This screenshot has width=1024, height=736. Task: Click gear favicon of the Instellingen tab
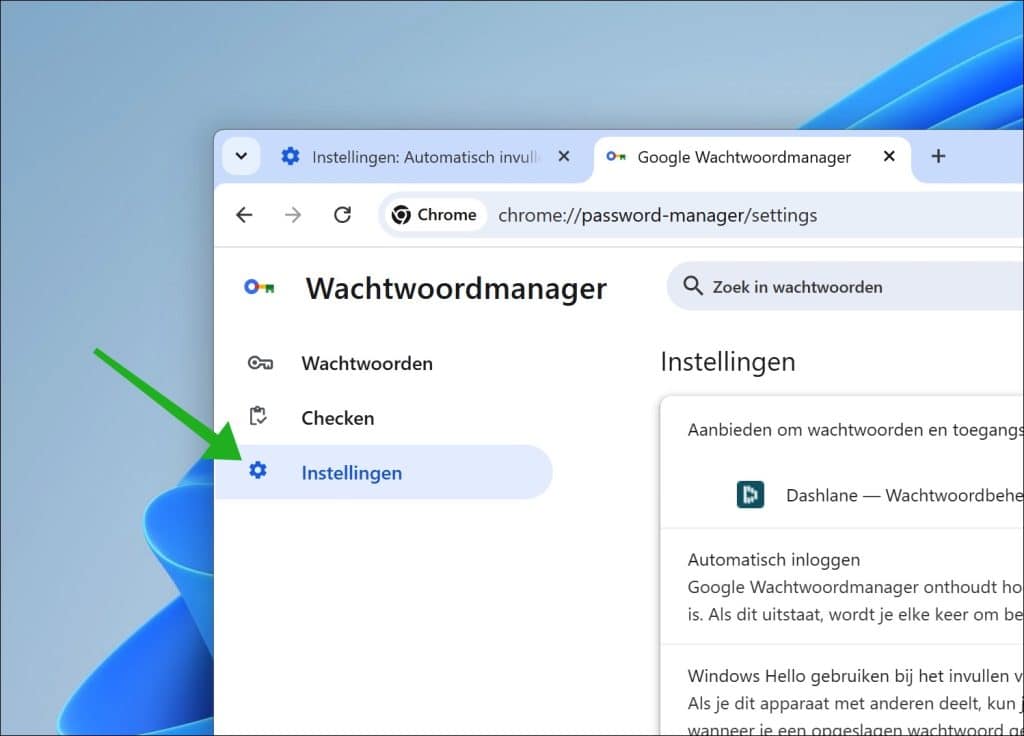[x=290, y=156]
